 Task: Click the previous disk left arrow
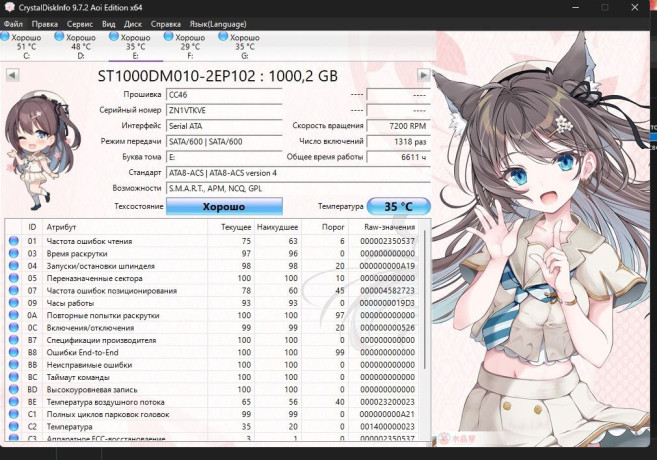[x=13, y=75]
